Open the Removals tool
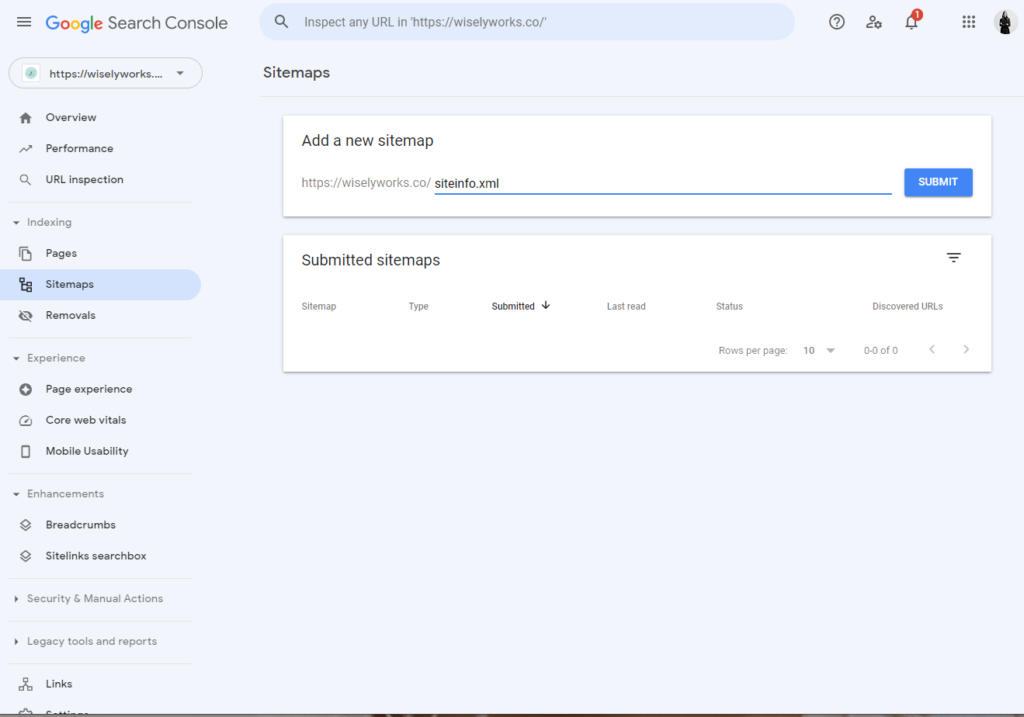Viewport: 1024px width, 717px height. click(71, 315)
